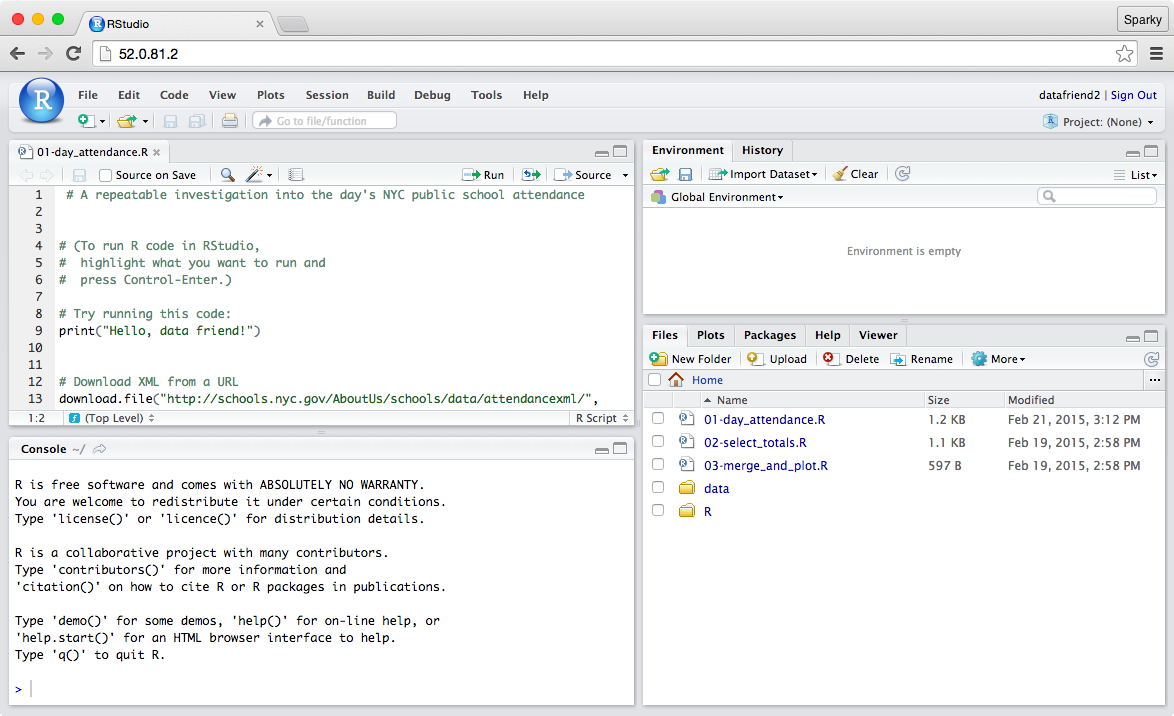1174x716 pixels.
Task: Click Clear in the Environment pane
Action: [856, 174]
